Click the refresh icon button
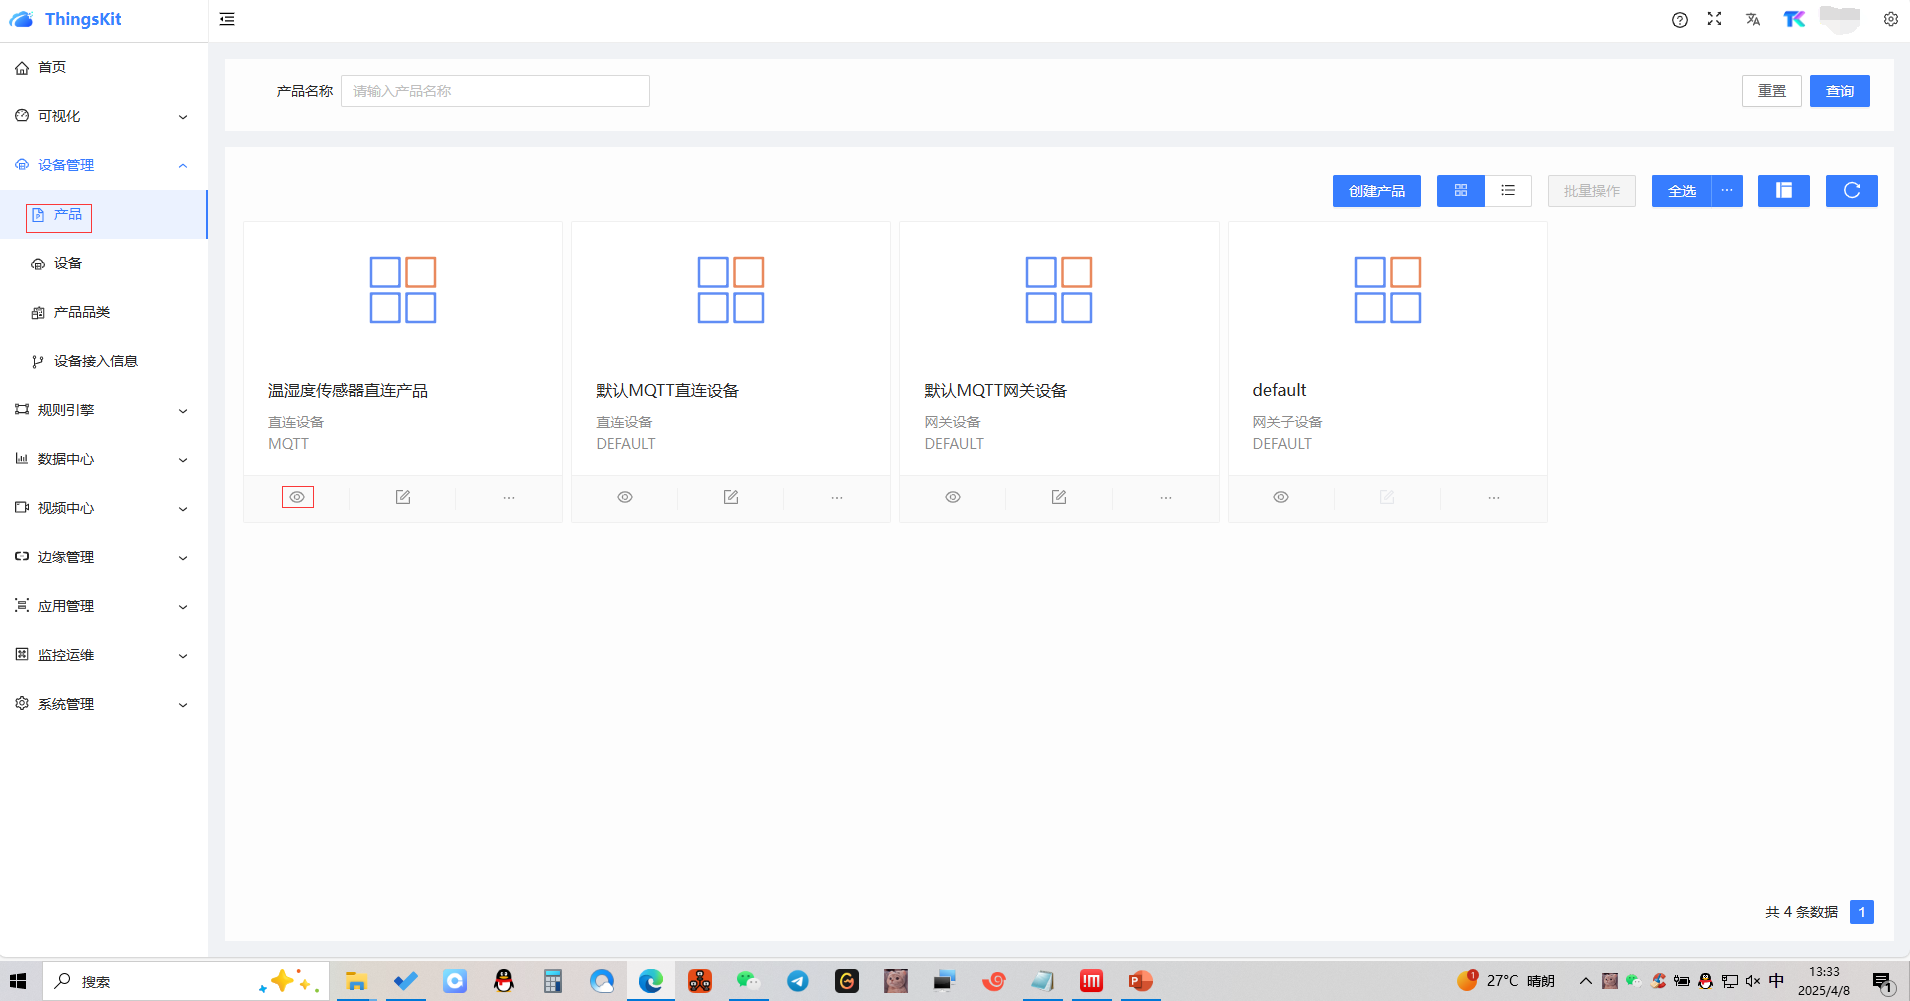The image size is (1910, 1001). [x=1851, y=191]
